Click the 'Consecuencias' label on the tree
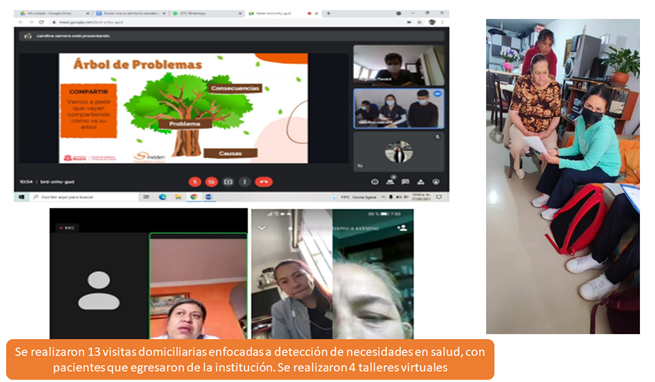Image resolution: width=655 pixels, height=382 pixels. coord(235,88)
